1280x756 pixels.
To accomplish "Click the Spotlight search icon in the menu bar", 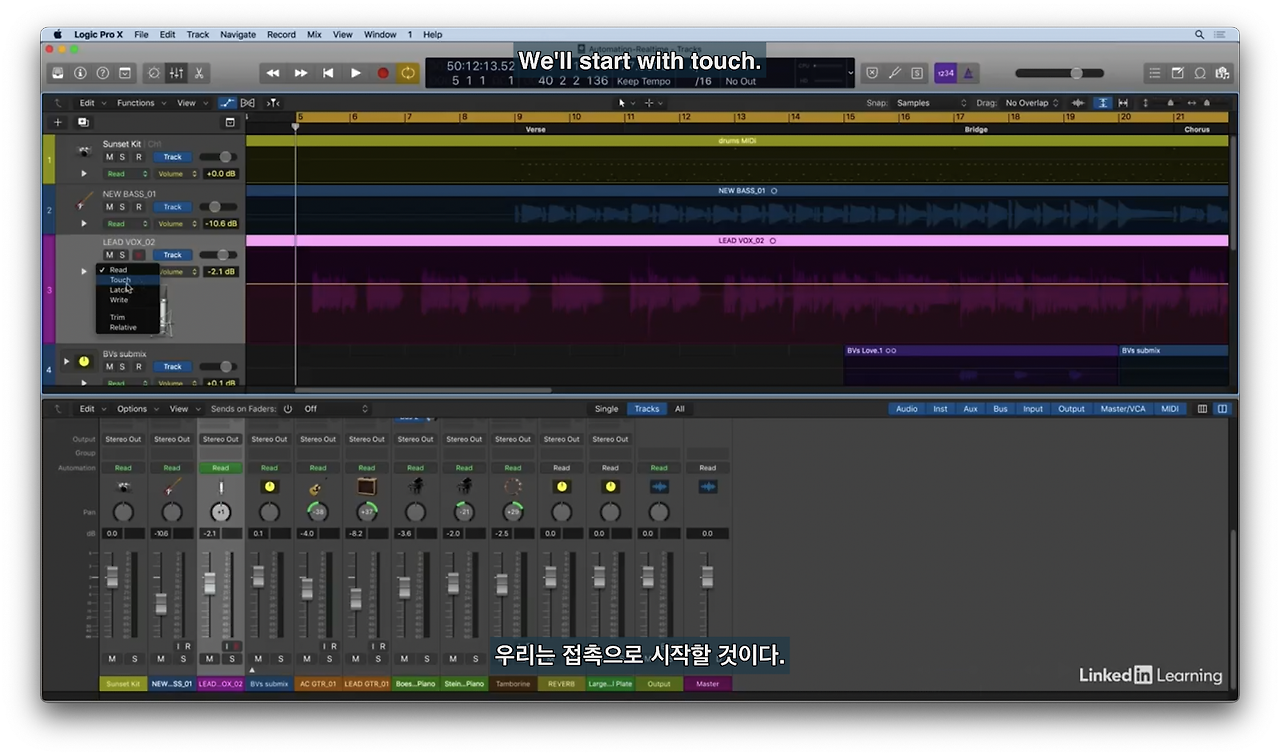I will pos(1199,34).
